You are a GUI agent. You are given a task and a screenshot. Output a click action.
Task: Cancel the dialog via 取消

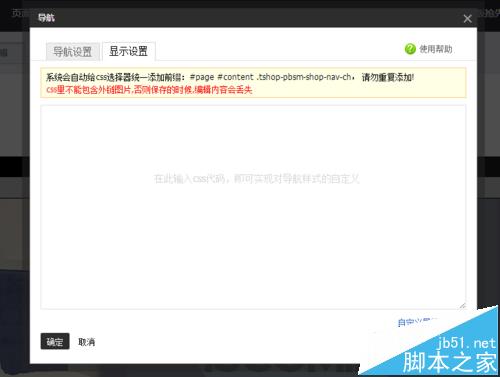click(87, 342)
